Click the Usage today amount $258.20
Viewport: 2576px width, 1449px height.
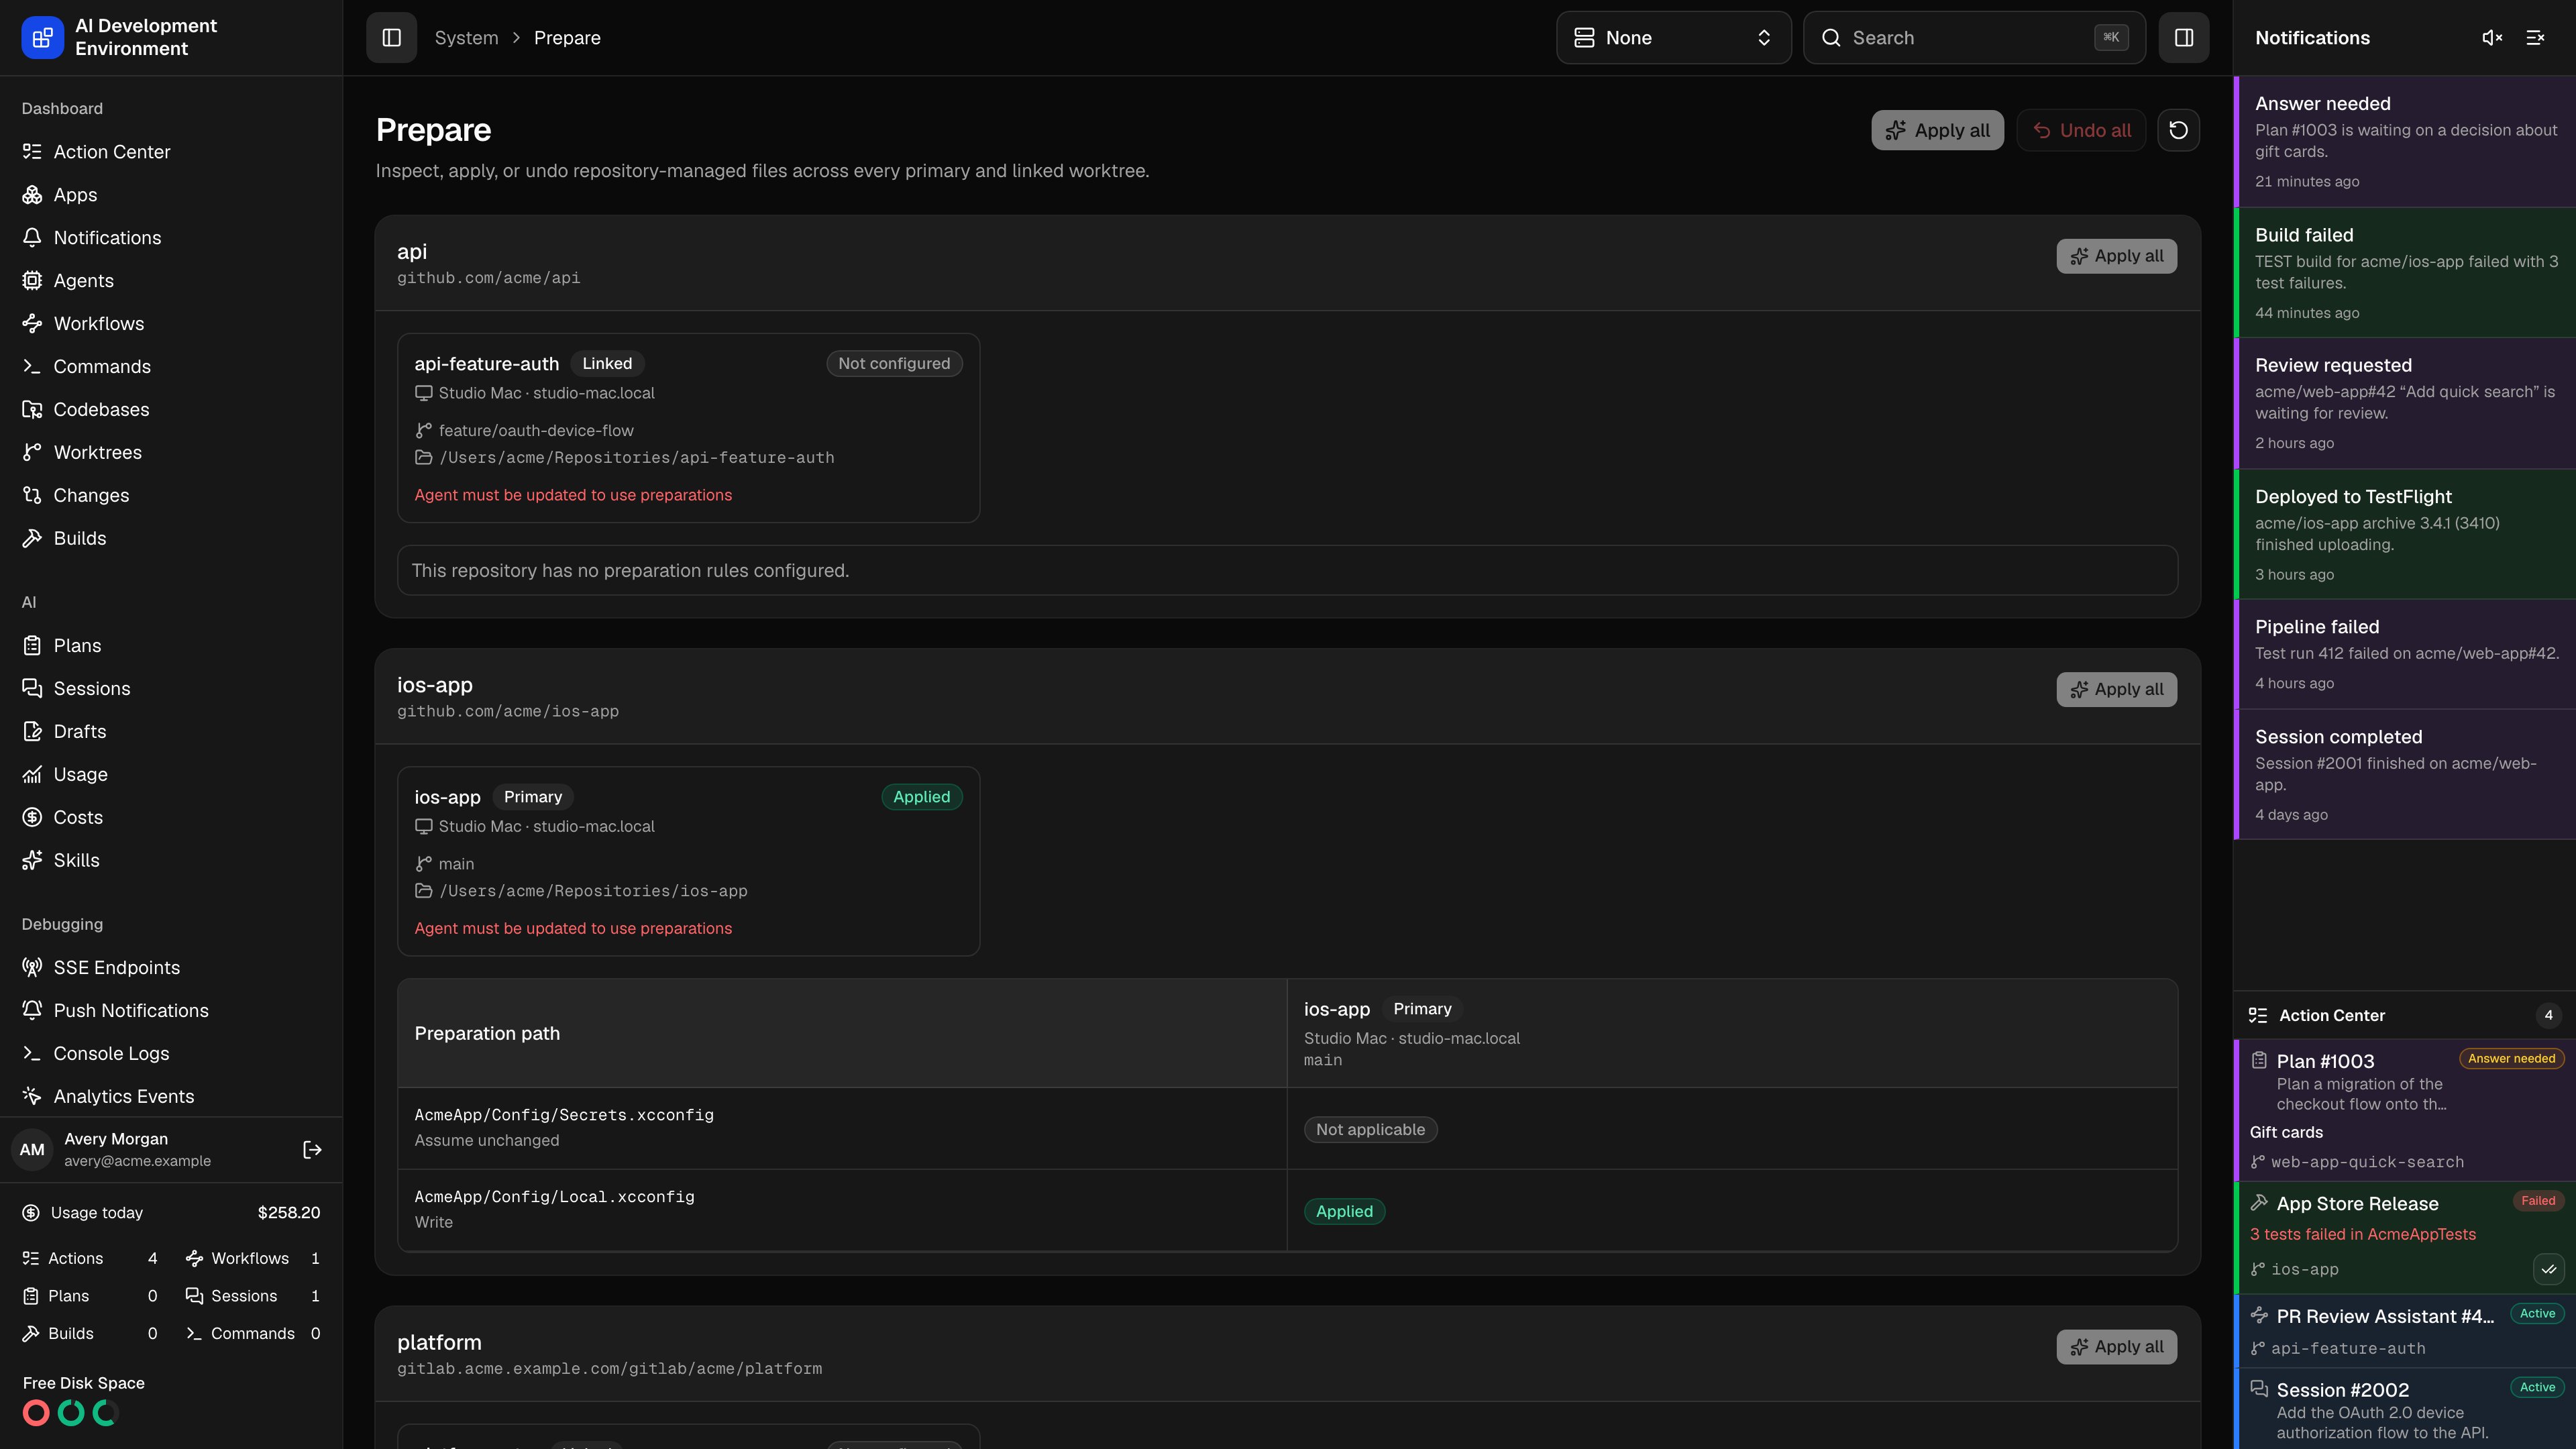tap(289, 1212)
